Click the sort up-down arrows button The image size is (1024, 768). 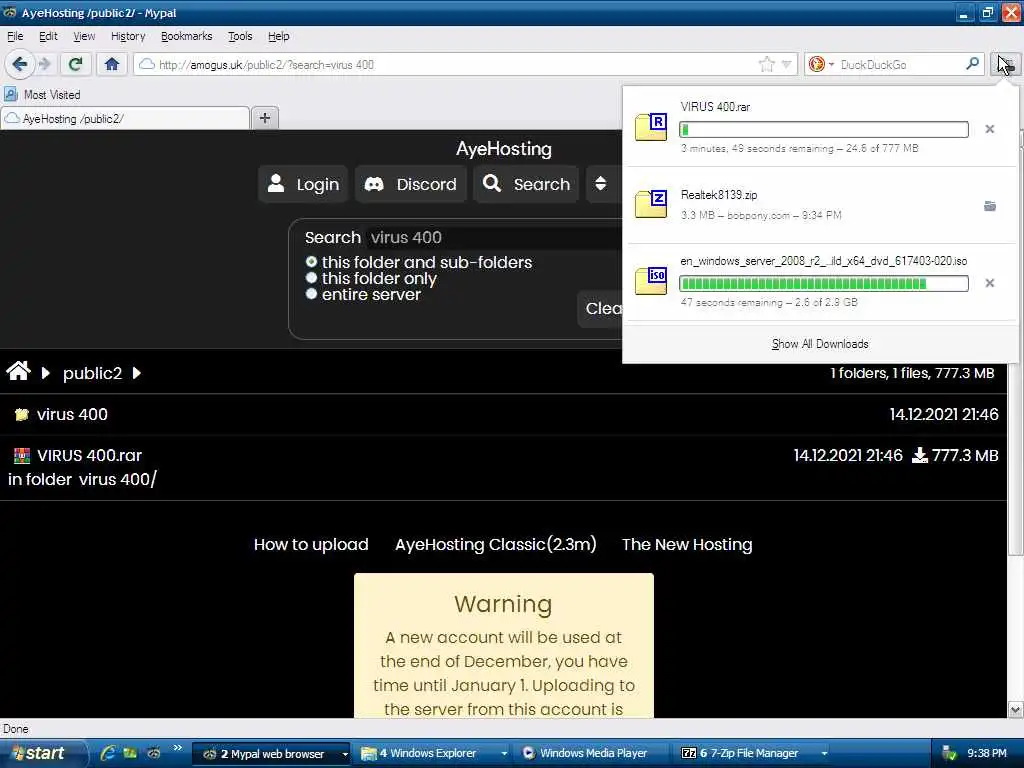[x=601, y=184]
